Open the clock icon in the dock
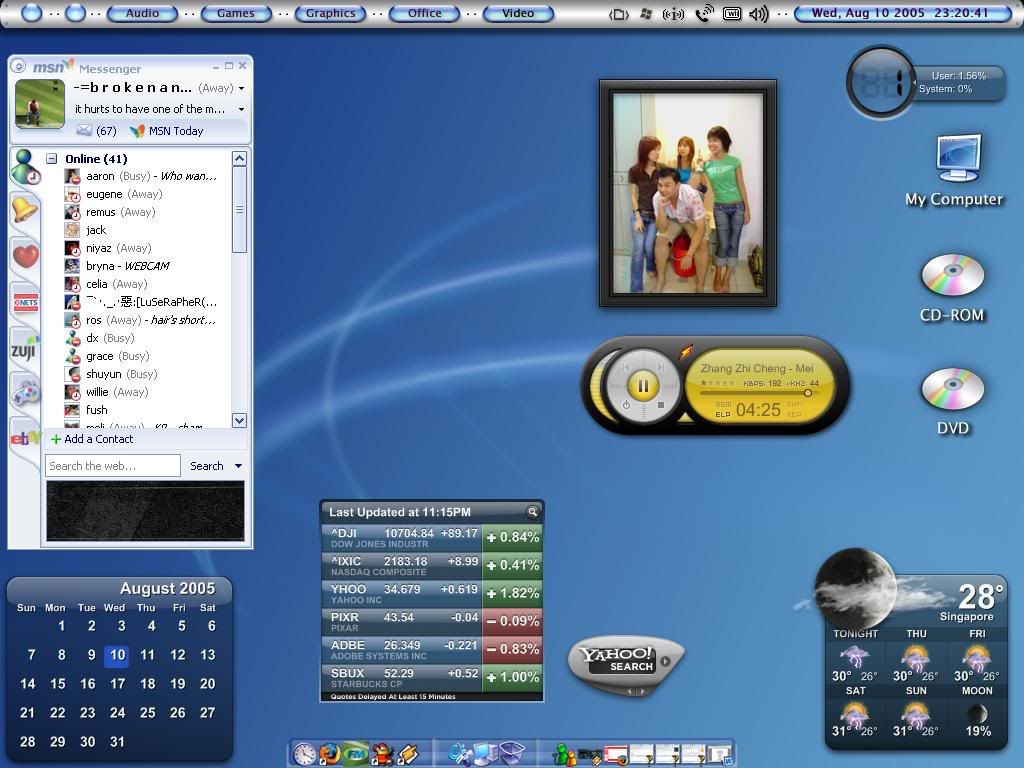The height and width of the screenshot is (768, 1024). [304, 754]
